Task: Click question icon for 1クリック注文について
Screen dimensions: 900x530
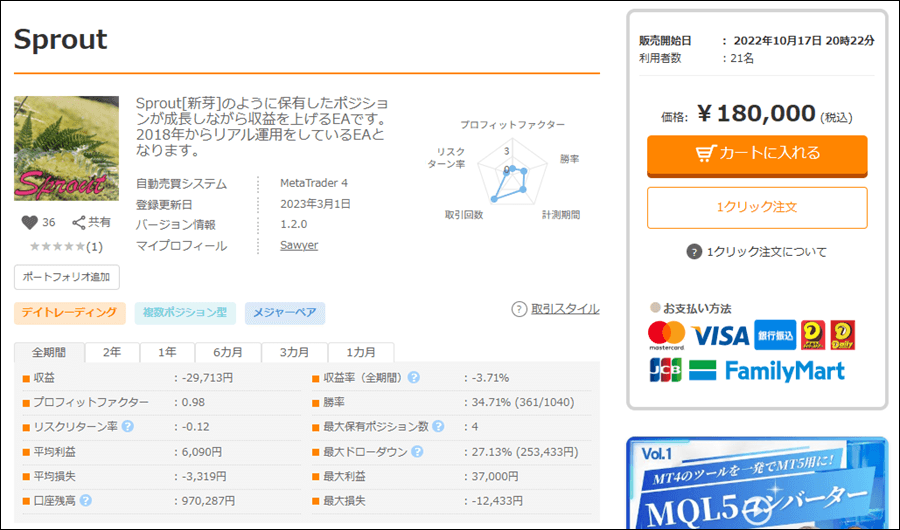Action: [x=694, y=252]
